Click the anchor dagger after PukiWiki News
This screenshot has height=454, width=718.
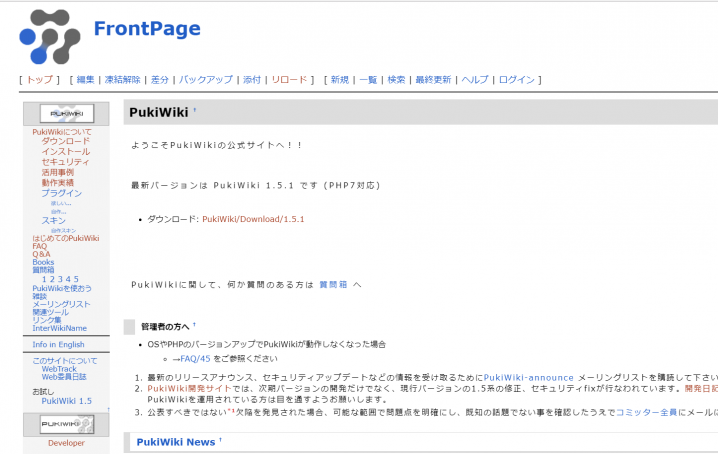click(x=220, y=440)
